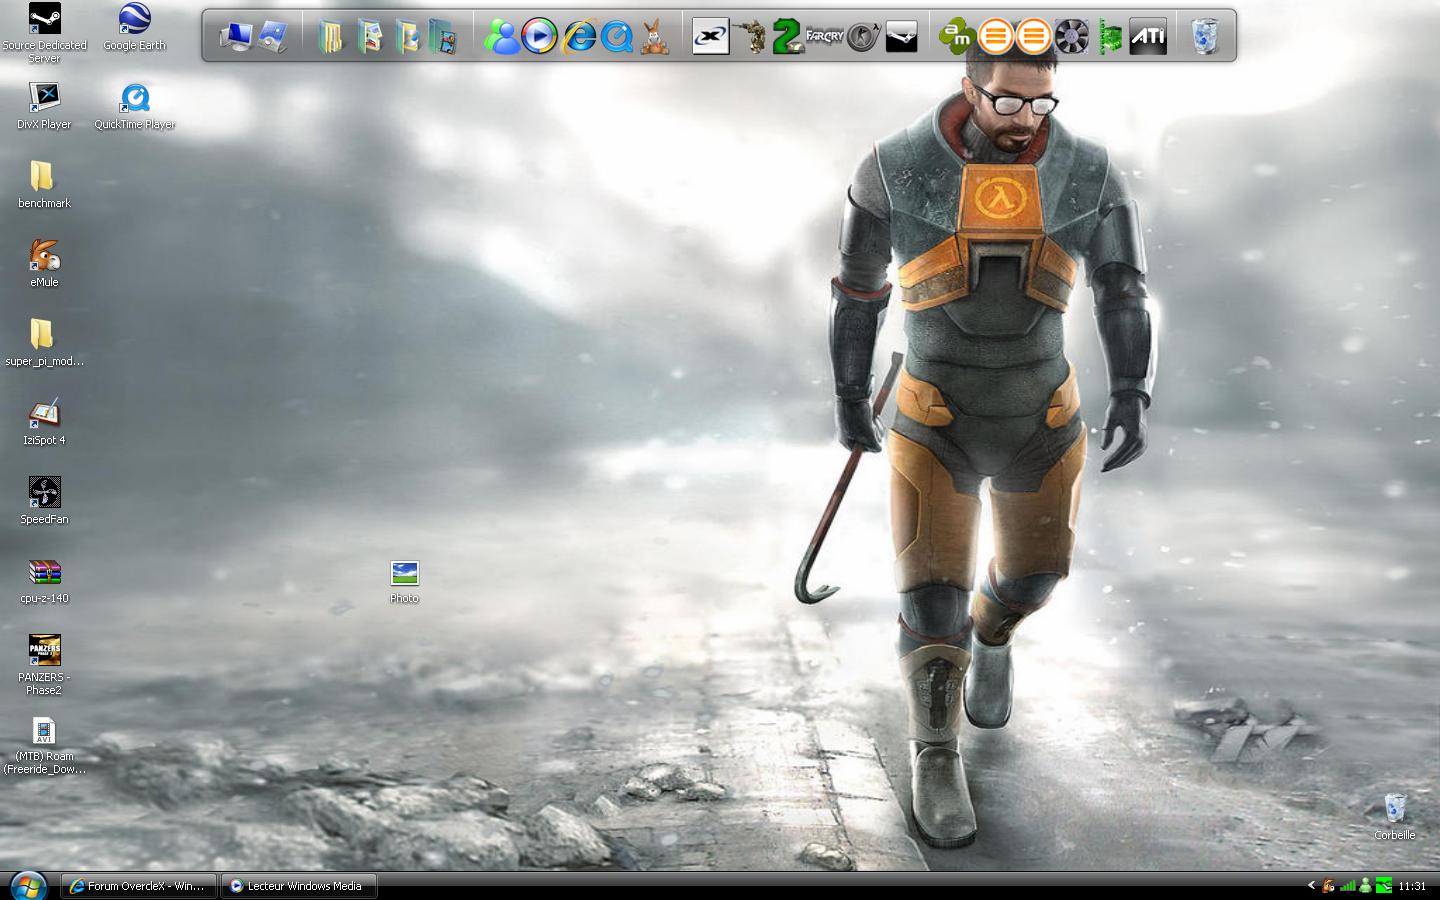This screenshot has height=900, width=1440.
Task: Click the taskbar clock showing 11:31
Action: tap(1412, 886)
